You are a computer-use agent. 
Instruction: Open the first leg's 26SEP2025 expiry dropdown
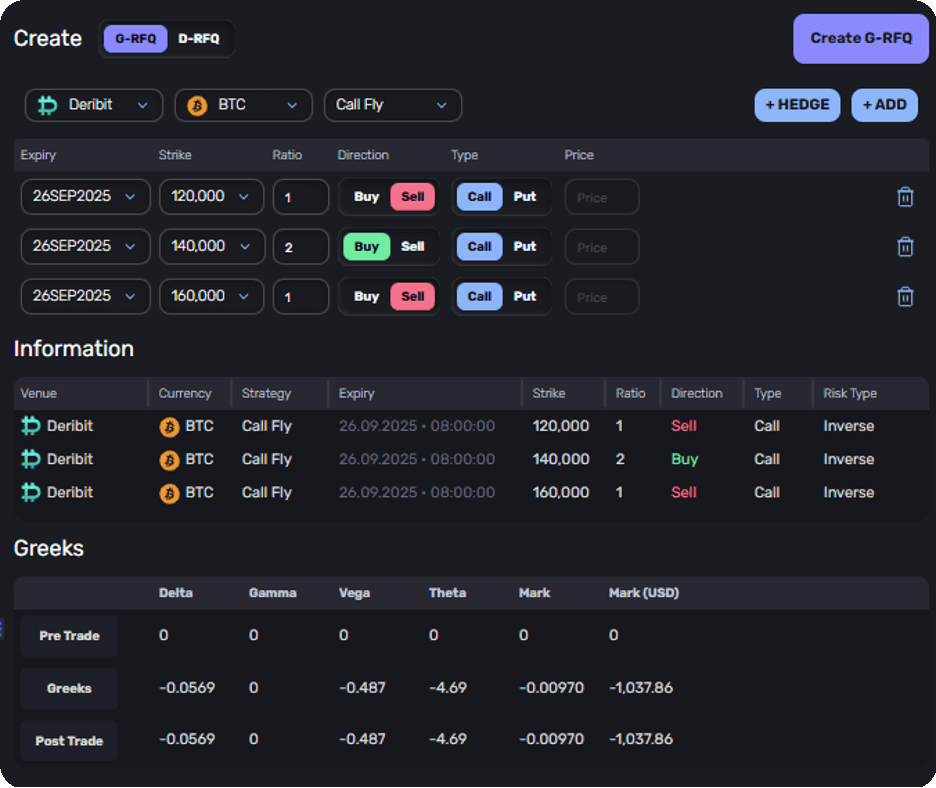pyautogui.click(x=85, y=197)
